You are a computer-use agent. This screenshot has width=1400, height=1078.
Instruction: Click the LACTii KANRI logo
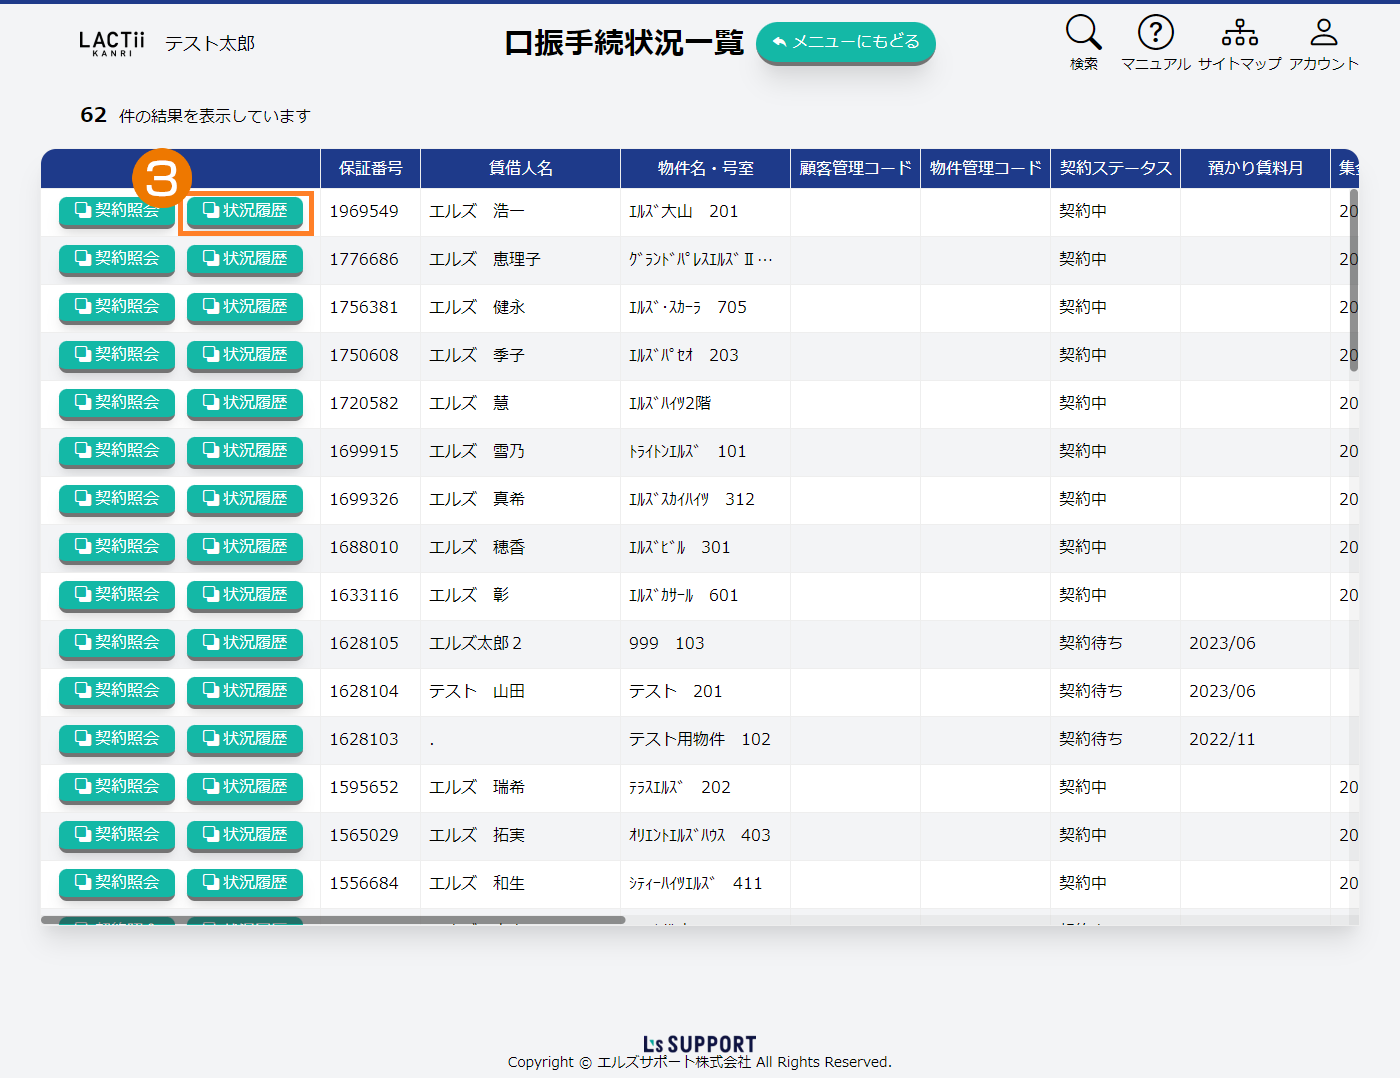coord(112,43)
